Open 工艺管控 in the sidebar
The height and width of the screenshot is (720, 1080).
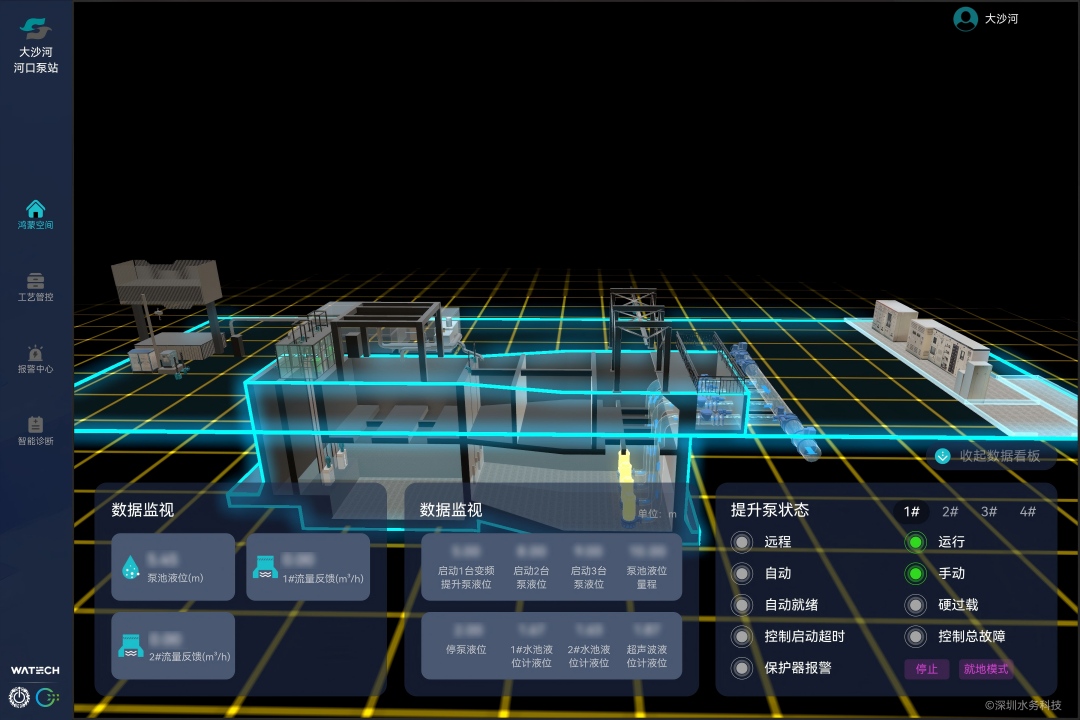36,282
